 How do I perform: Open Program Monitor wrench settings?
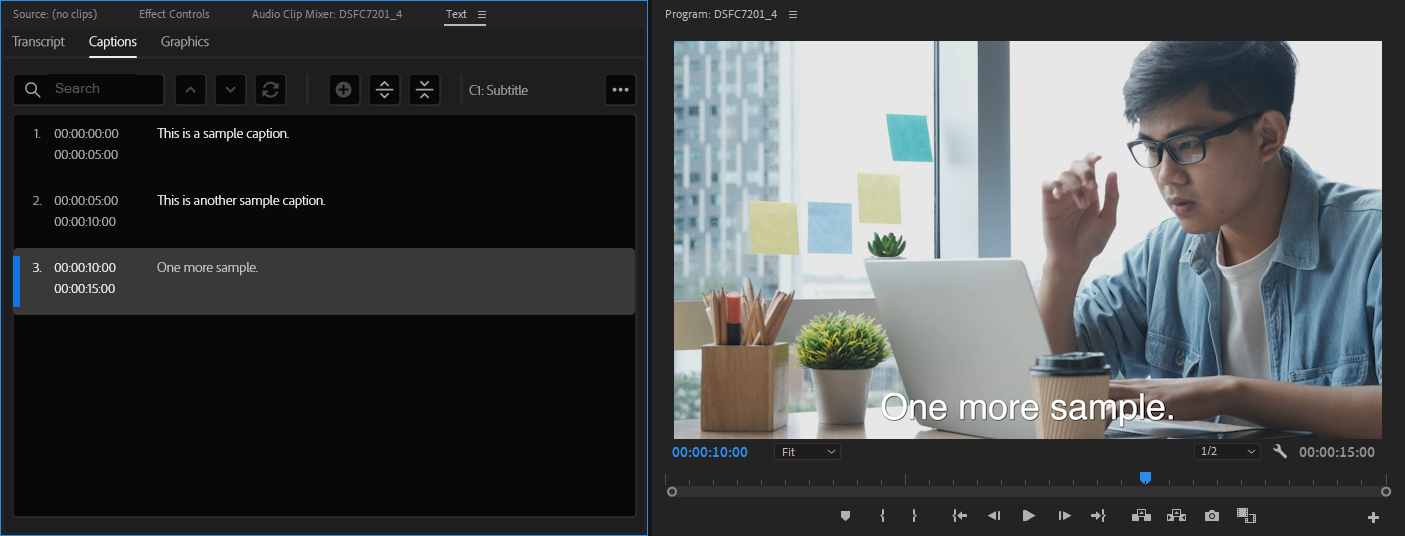click(x=1280, y=452)
